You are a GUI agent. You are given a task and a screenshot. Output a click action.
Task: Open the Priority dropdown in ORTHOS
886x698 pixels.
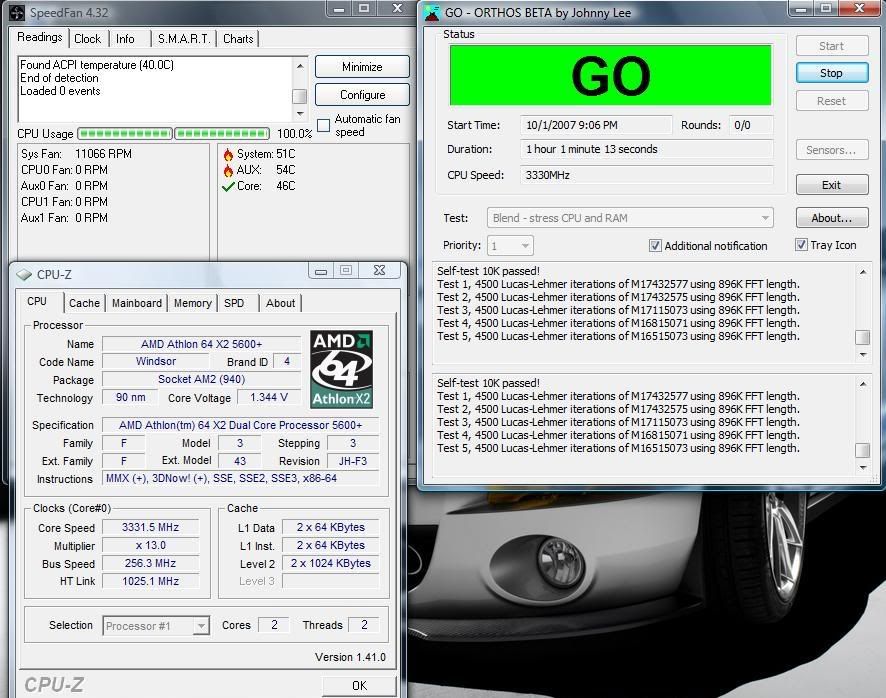pyautogui.click(x=510, y=246)
